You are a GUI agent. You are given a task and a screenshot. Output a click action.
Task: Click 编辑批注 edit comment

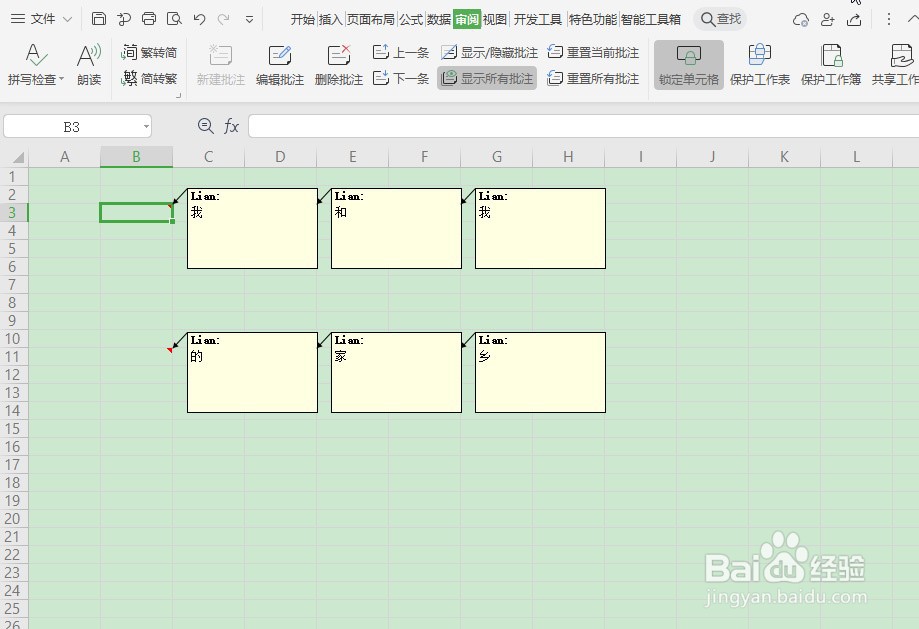[x=280, y=64]
